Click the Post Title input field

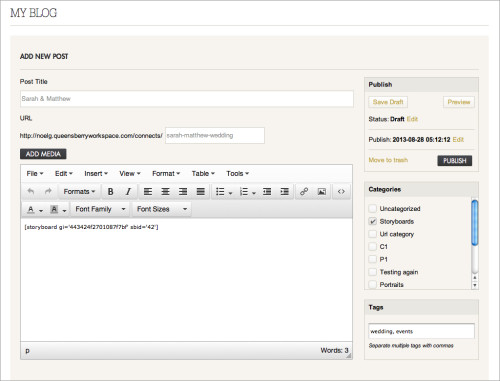click(187, 99)
